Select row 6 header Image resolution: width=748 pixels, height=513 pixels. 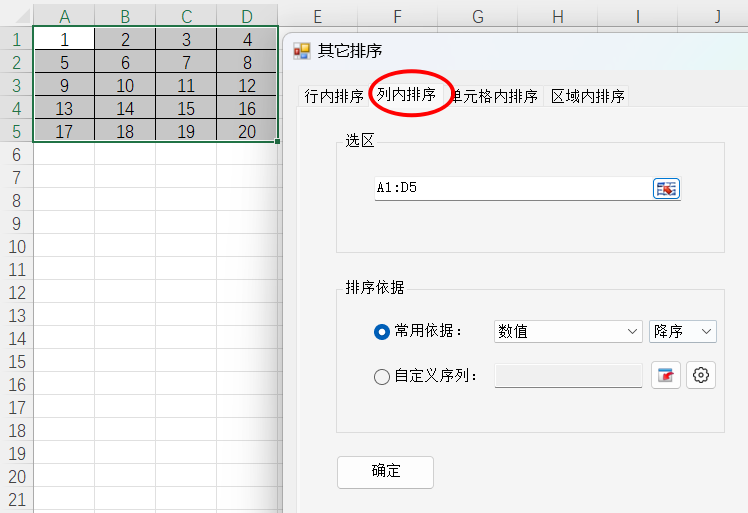tap(17, 154)
